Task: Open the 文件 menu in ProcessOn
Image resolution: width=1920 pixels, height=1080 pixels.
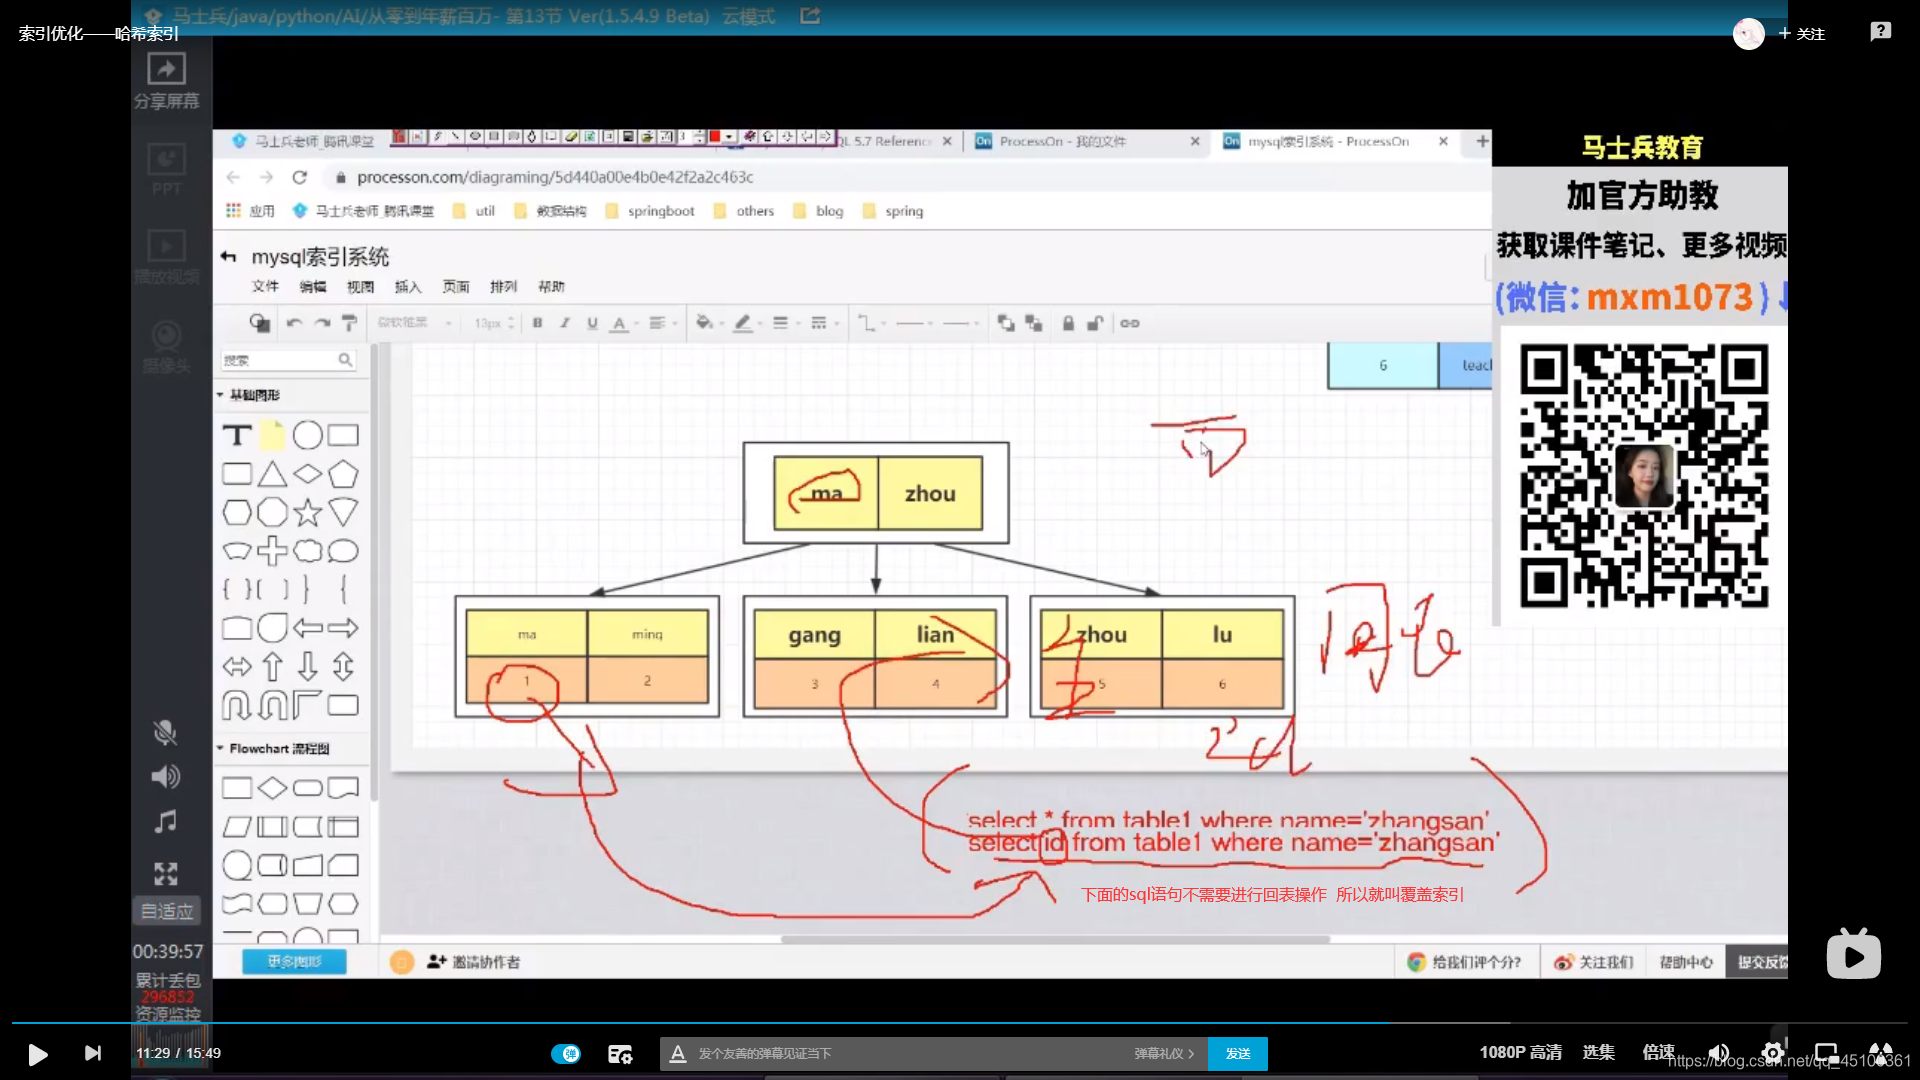Action: (265, 287)
